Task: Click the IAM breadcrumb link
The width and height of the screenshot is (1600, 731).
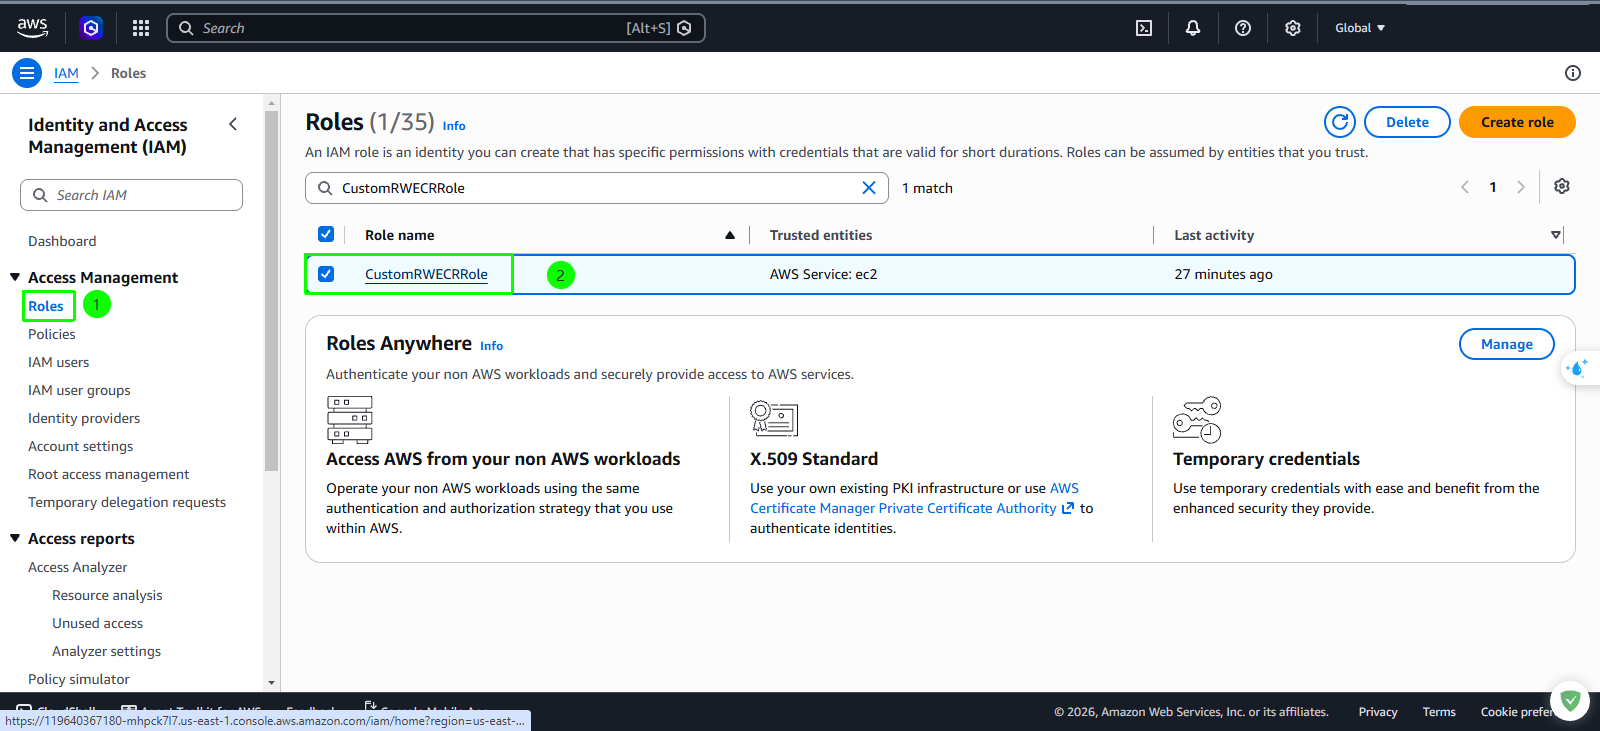Action: pyautogui.click(x=66, y=73)
